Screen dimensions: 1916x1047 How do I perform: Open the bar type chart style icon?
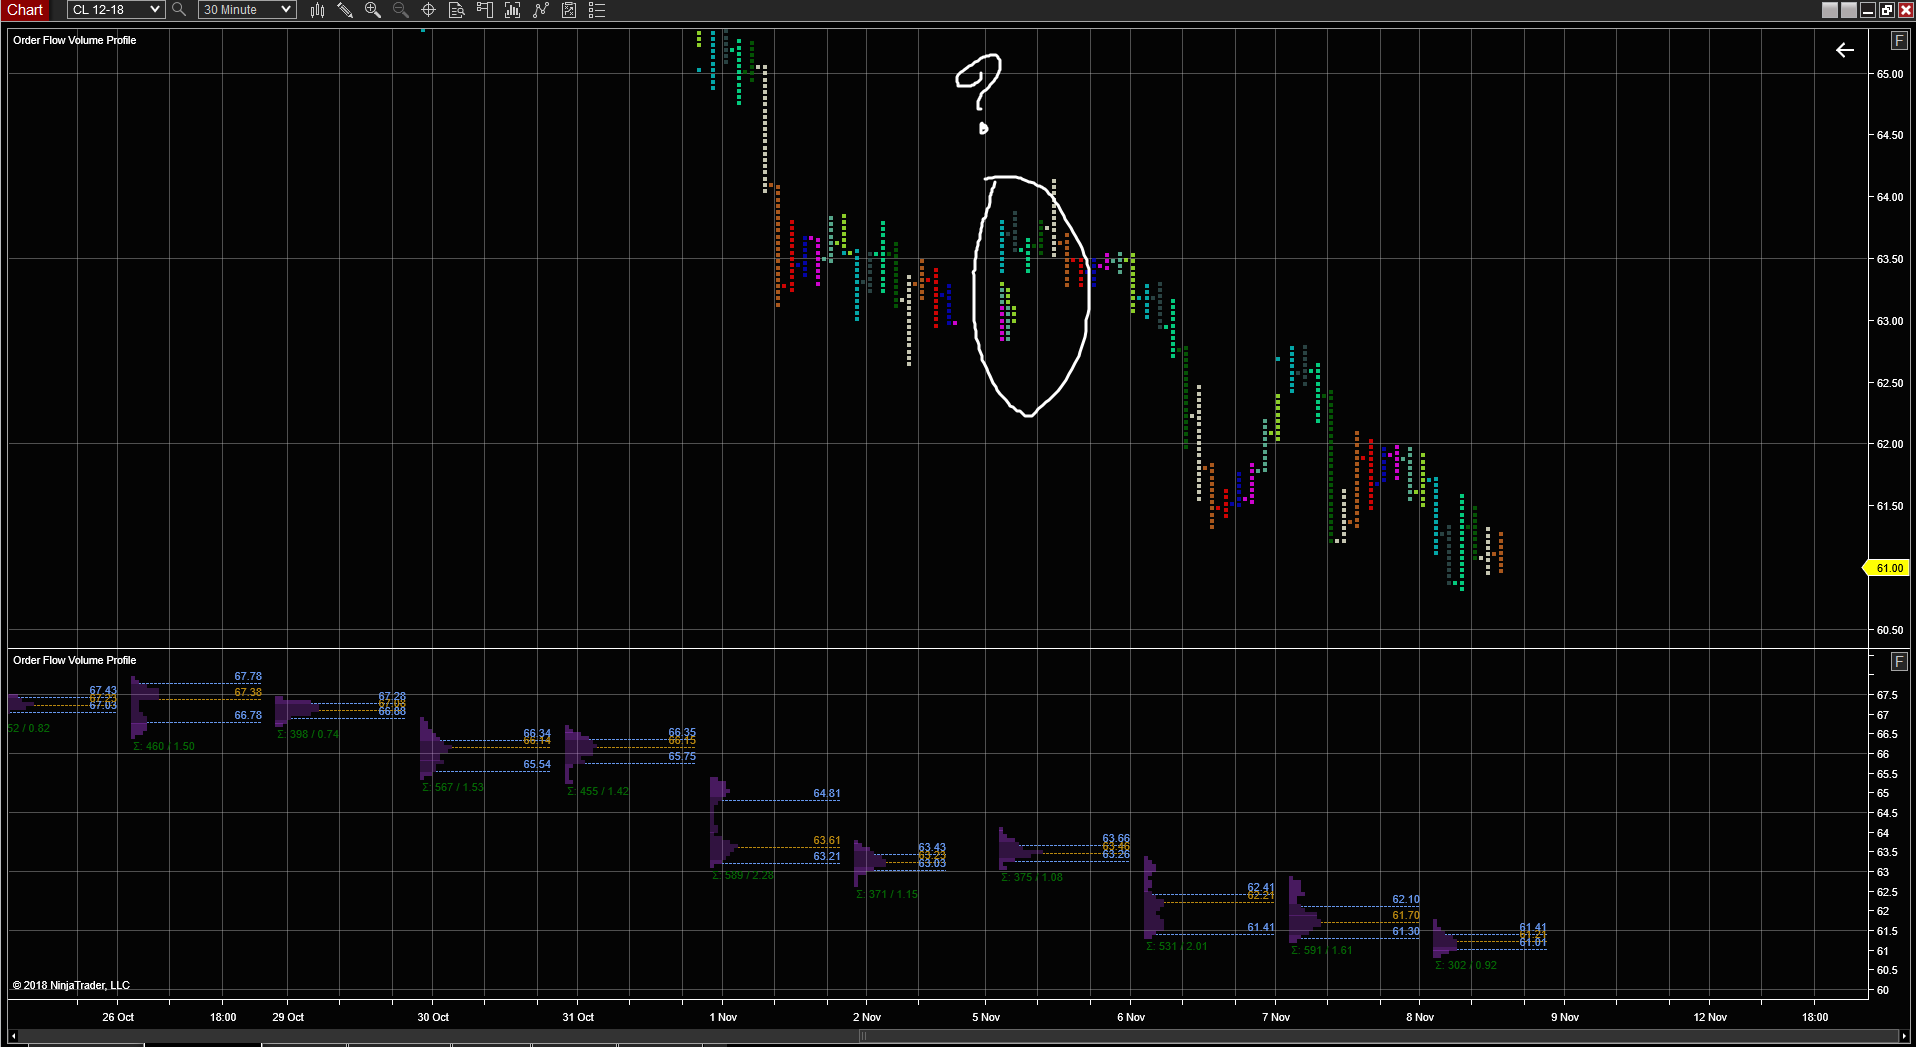click(x=317, y=10)
